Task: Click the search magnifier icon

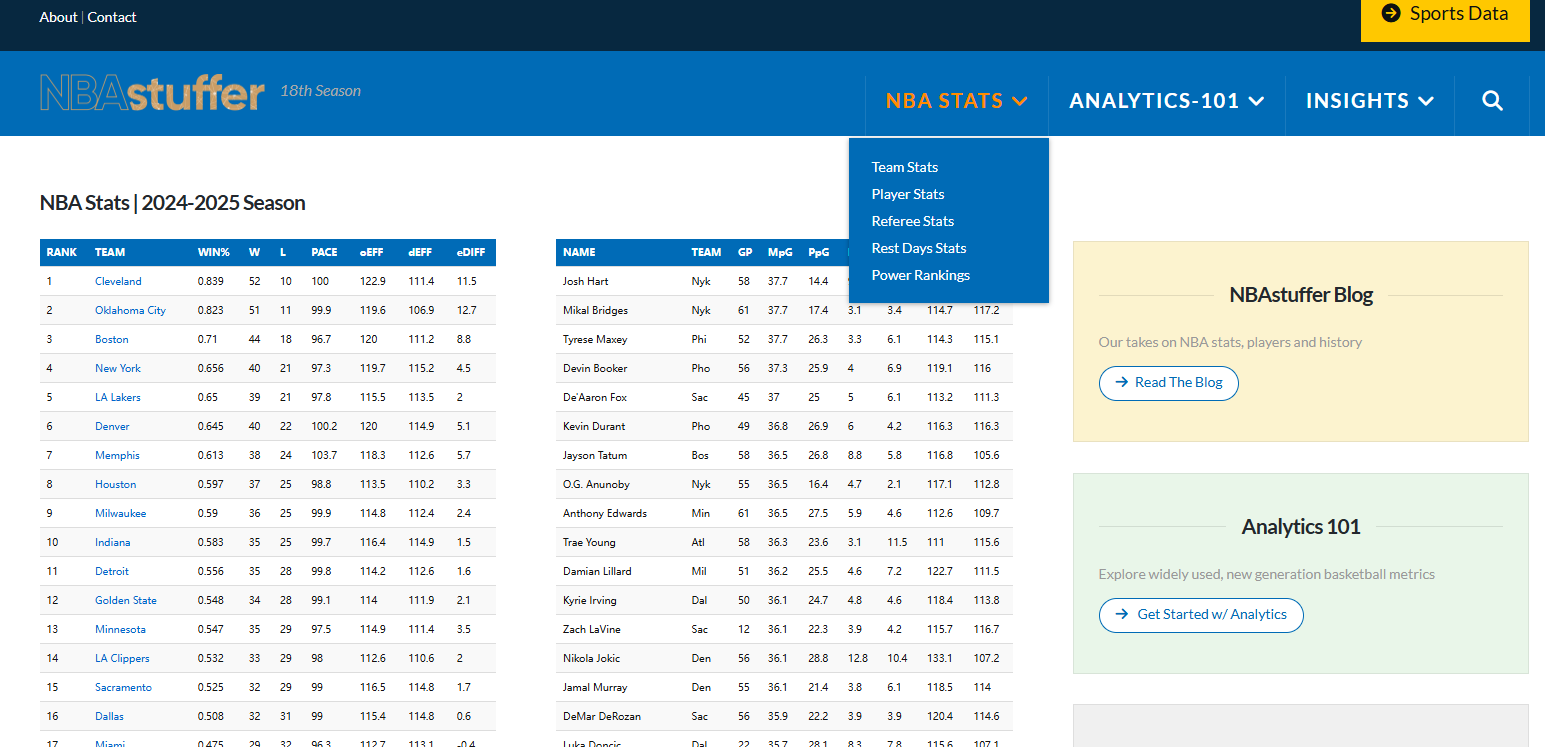Action: pos(1492,100)
